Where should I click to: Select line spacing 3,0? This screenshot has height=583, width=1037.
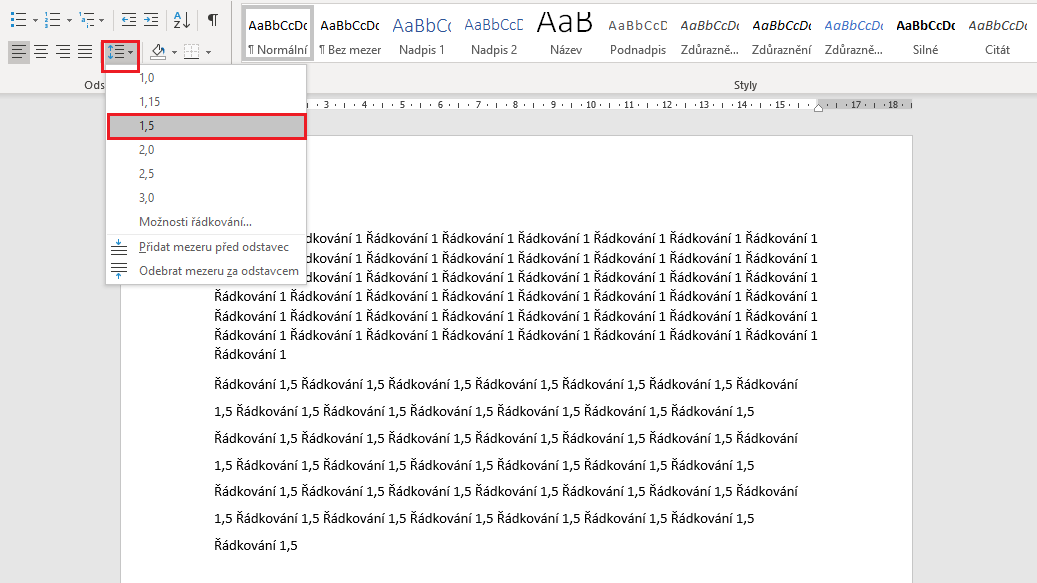pos(206,198)
